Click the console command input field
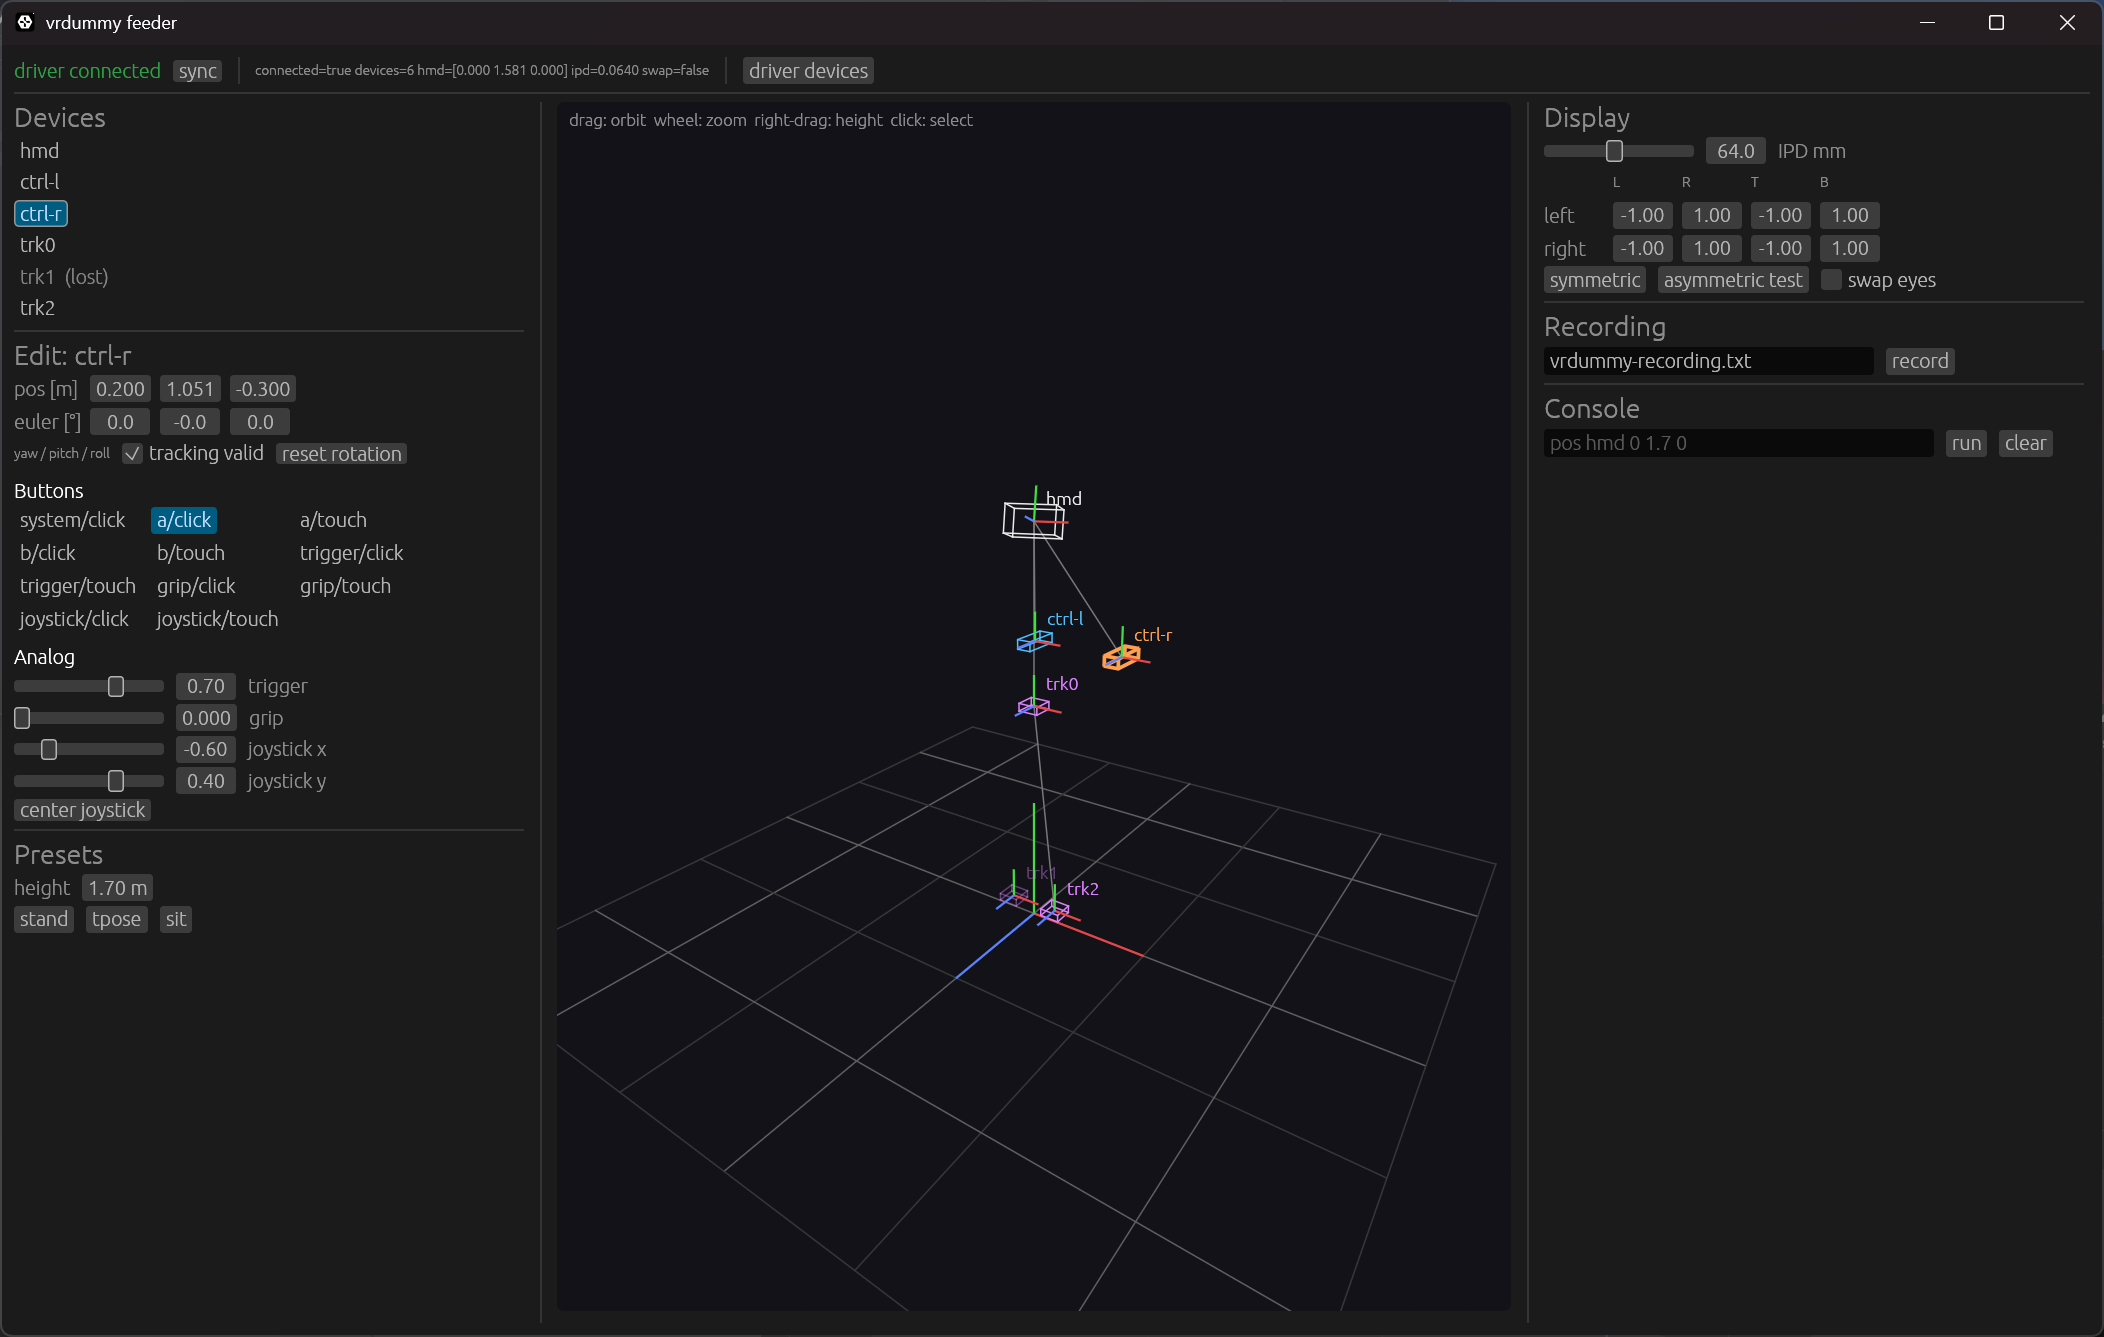 pos(1738,443)
